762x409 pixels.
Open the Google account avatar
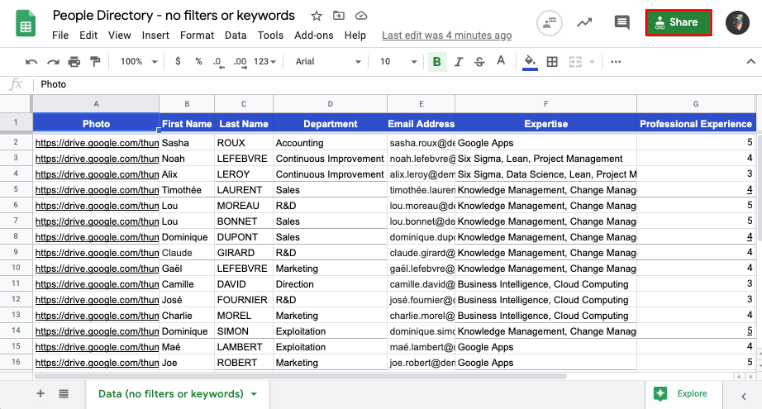point(738,22)
